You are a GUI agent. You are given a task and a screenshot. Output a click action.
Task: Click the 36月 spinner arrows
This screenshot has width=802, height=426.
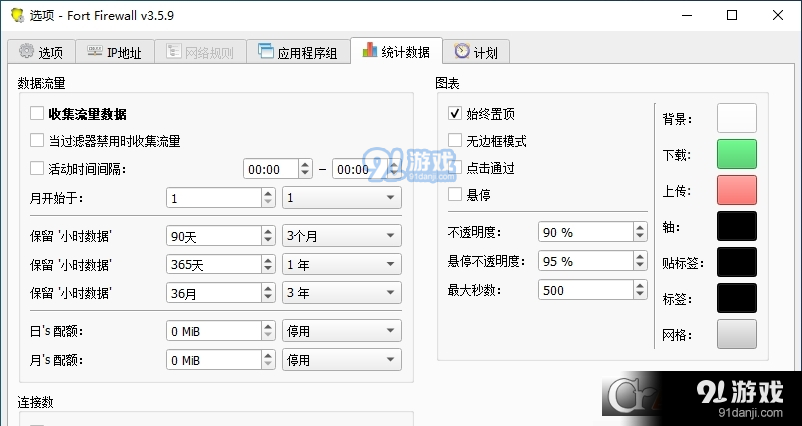pyautogui.click(x=269, y=293)
